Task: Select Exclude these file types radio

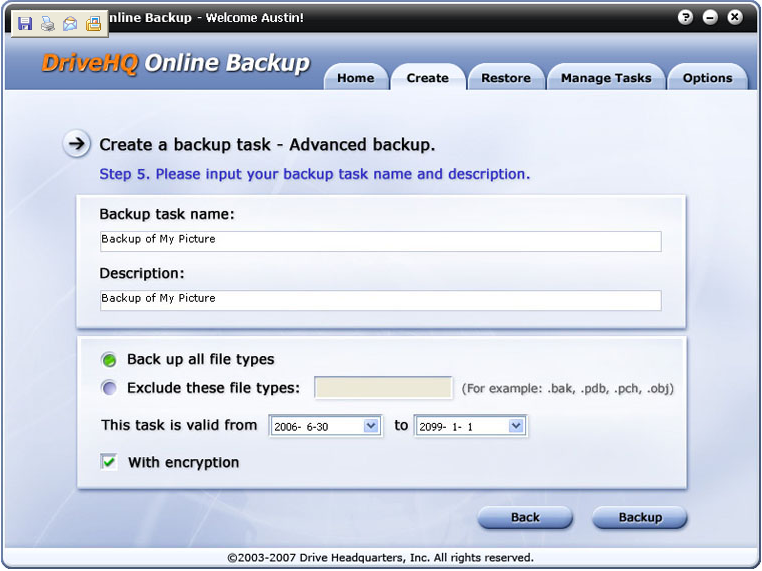Action: (109, 388)
